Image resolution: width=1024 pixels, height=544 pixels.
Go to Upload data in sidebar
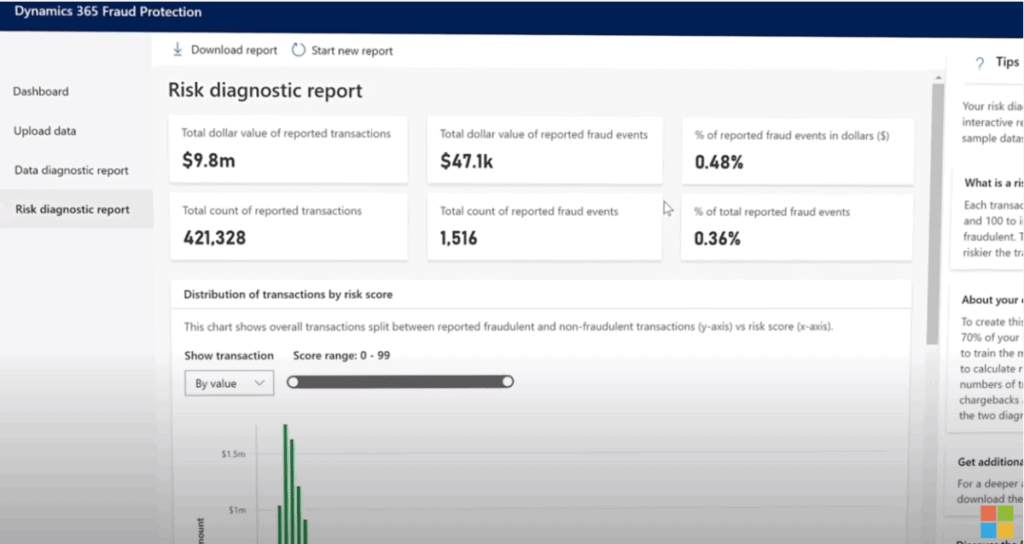(x=45, y=131)
